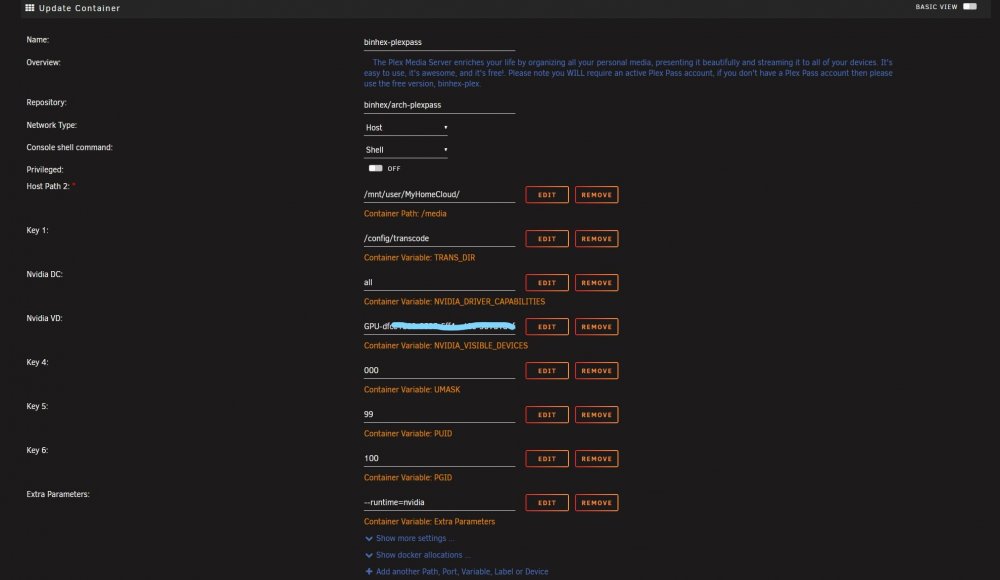Screen dimensions: 1000x580
Task: Click the Nvidia DC value field 'all'
Action: pyautogui.click(x=439, y=283)
